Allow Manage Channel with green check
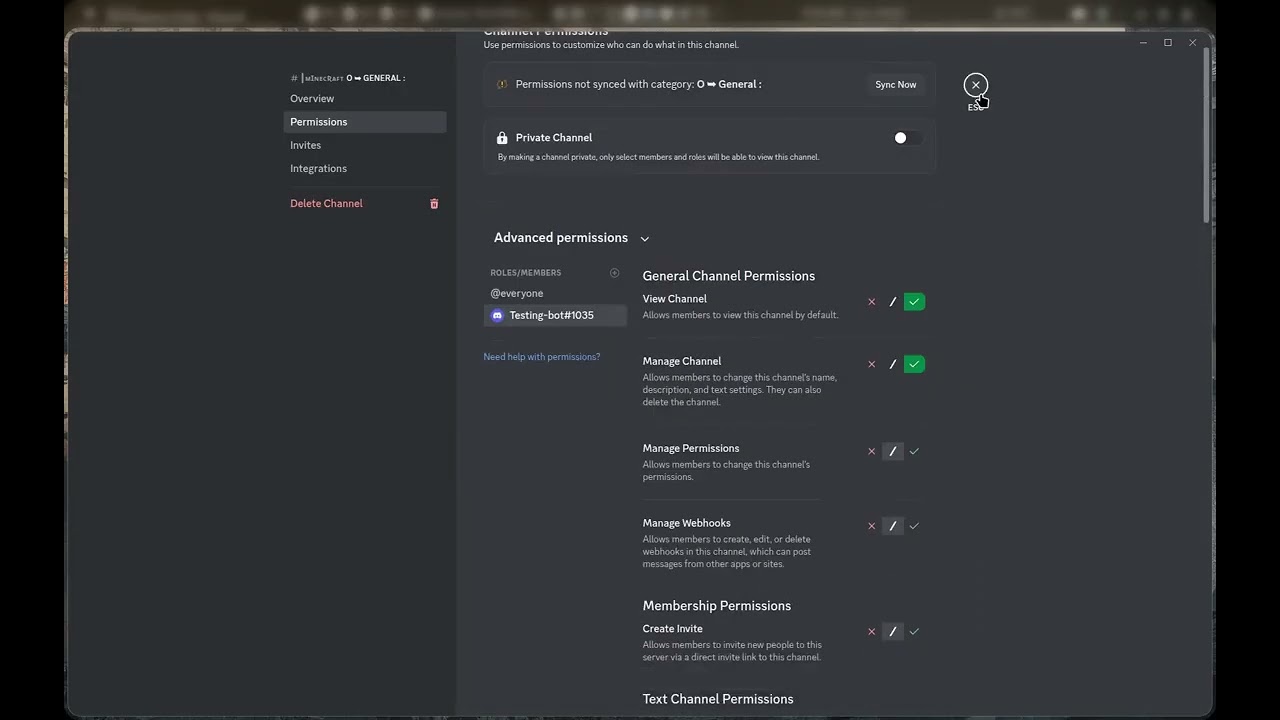This screenshot has height=720, width=1280. pos(914,364)
